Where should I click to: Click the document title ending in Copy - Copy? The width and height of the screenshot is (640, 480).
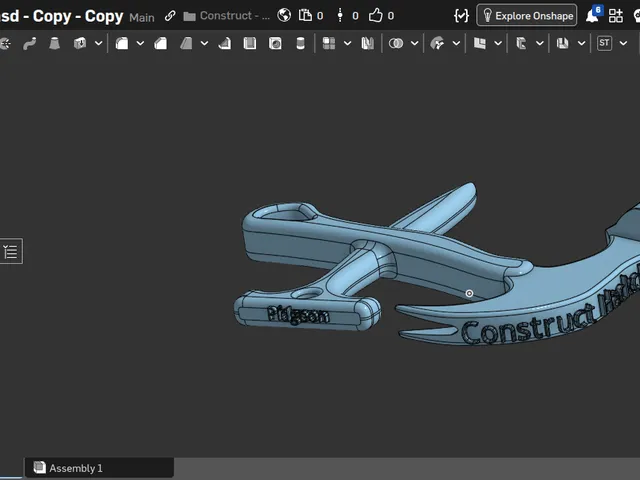click(x=61, y=16)
